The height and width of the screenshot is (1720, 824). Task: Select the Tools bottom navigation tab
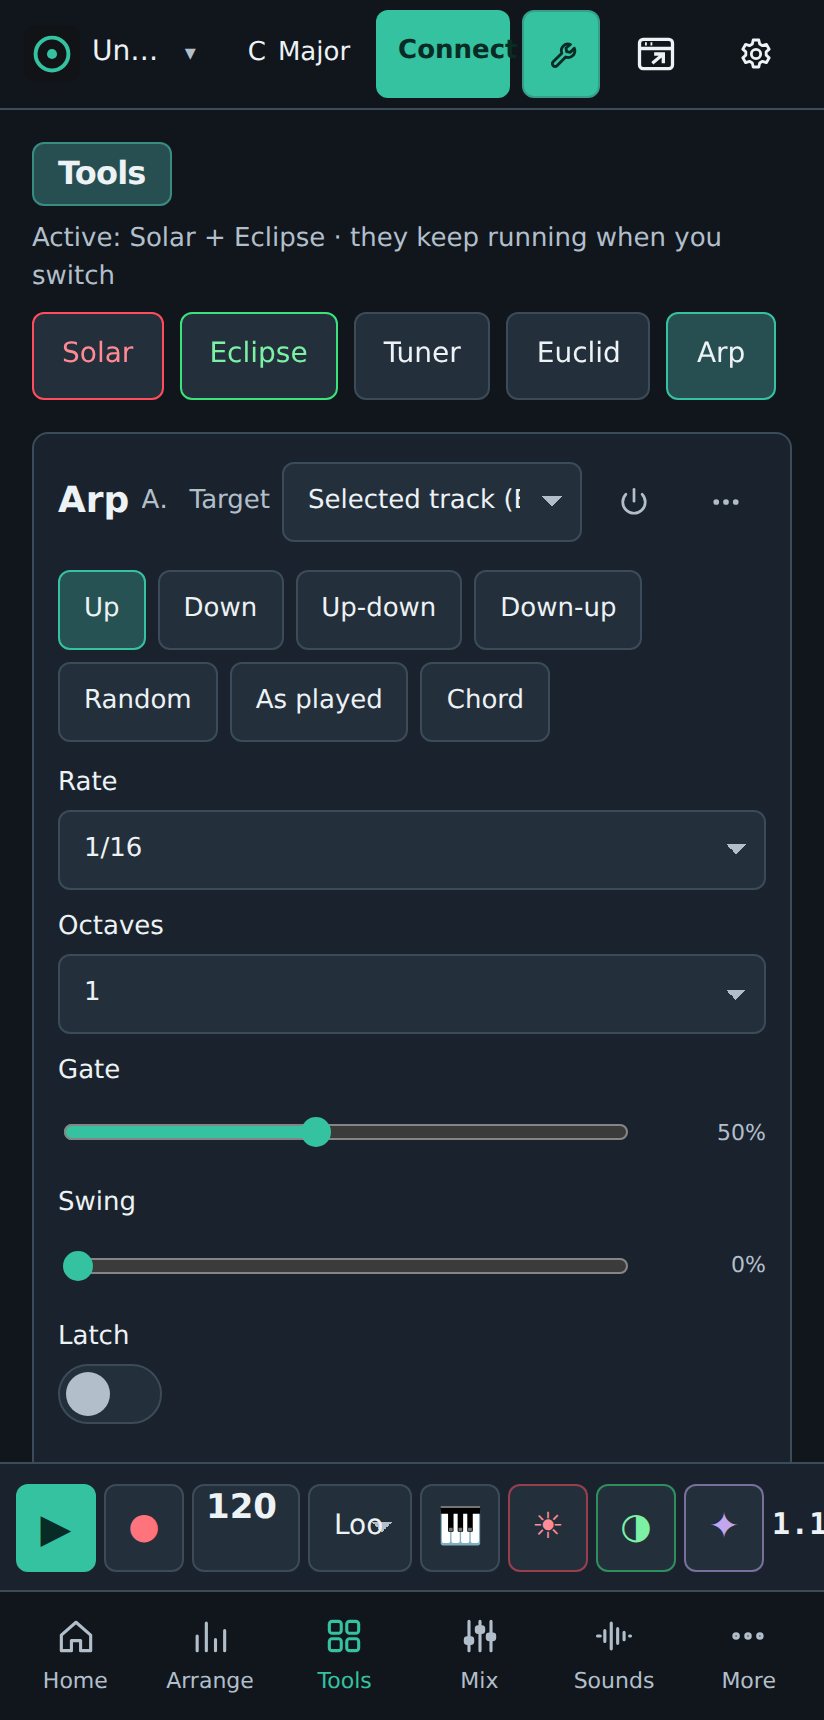pos(344,1656)
